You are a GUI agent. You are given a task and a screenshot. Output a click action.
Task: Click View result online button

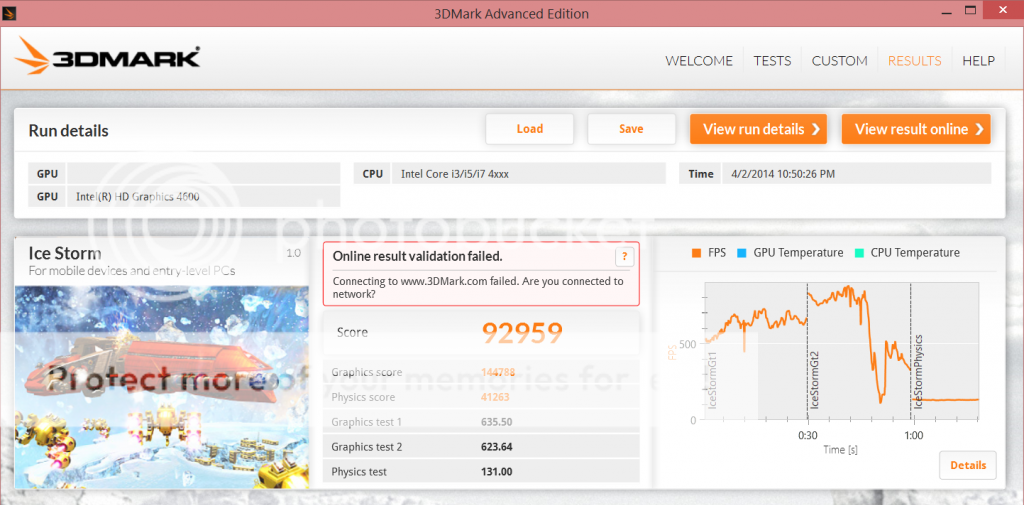click(x=916, y=129)
